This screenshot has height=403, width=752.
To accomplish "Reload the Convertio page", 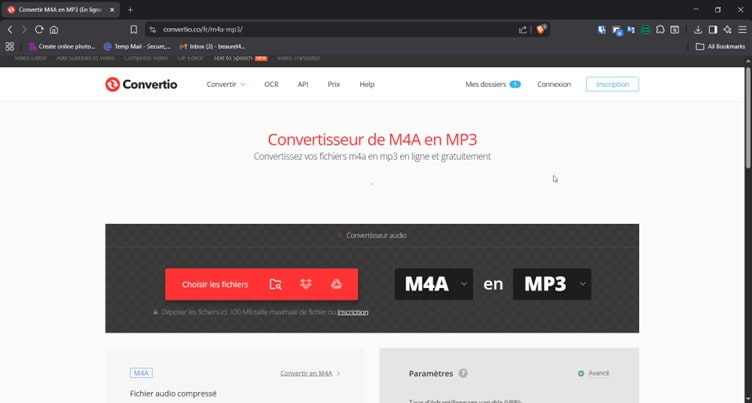I will pyautogui.click(x=39, y=30).
